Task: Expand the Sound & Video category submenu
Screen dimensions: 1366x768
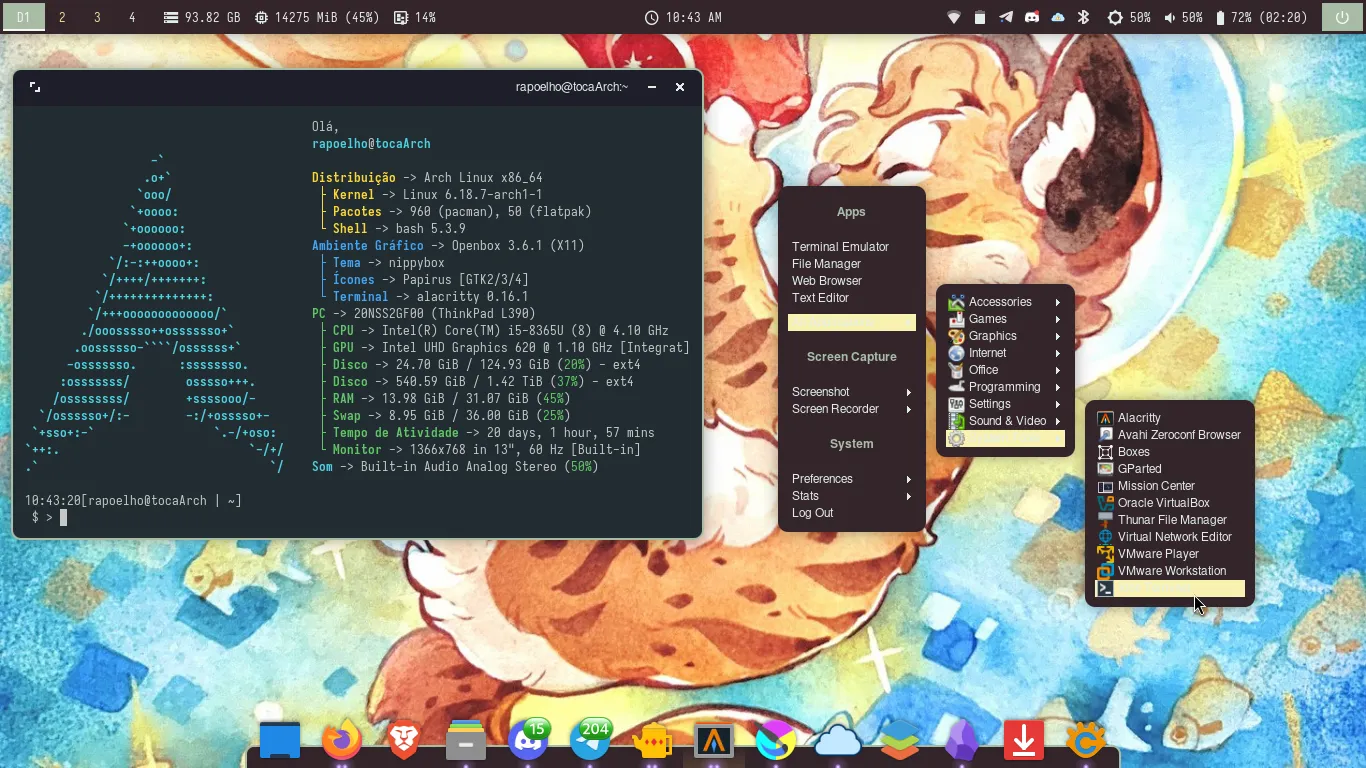Action: [1006, 421]
